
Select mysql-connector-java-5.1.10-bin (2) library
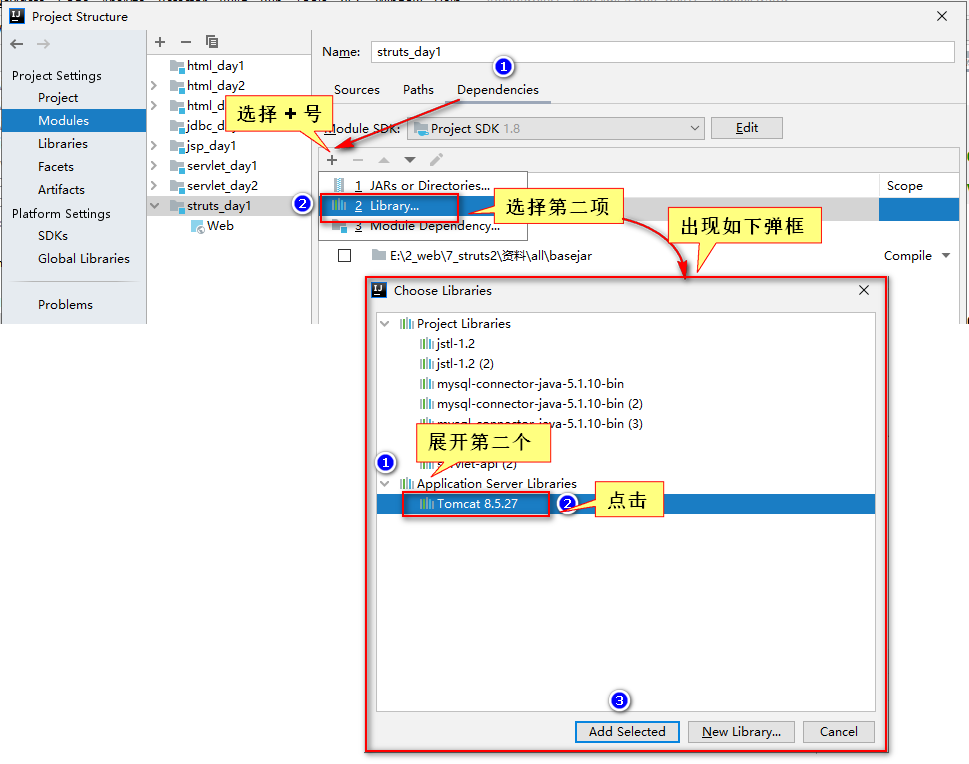pos(540,404)
